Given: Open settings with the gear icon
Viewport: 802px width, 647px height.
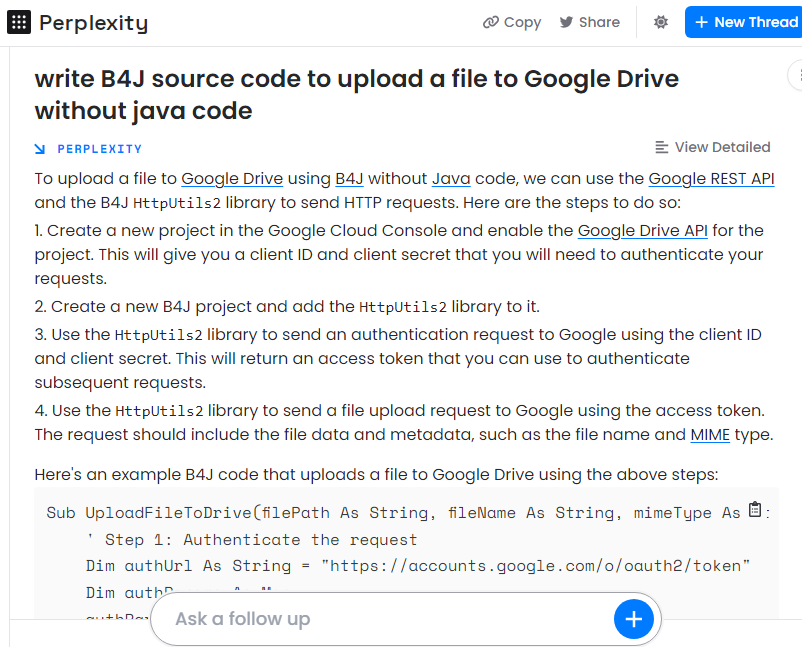Looking at the screenshot, I should pos(660,22).
